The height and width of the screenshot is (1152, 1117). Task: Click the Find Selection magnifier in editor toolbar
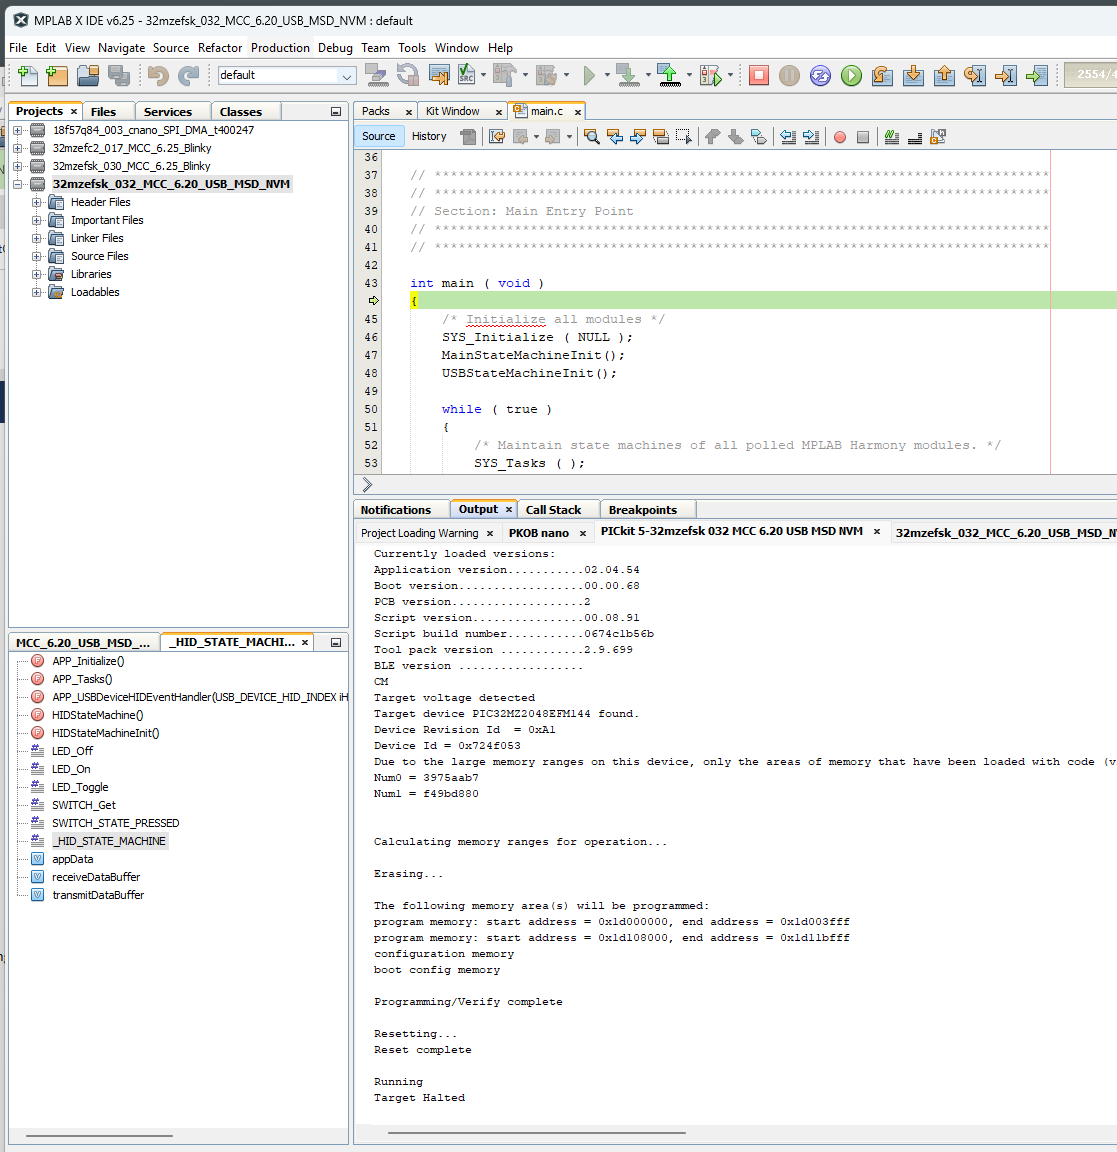tap(592, 137)
